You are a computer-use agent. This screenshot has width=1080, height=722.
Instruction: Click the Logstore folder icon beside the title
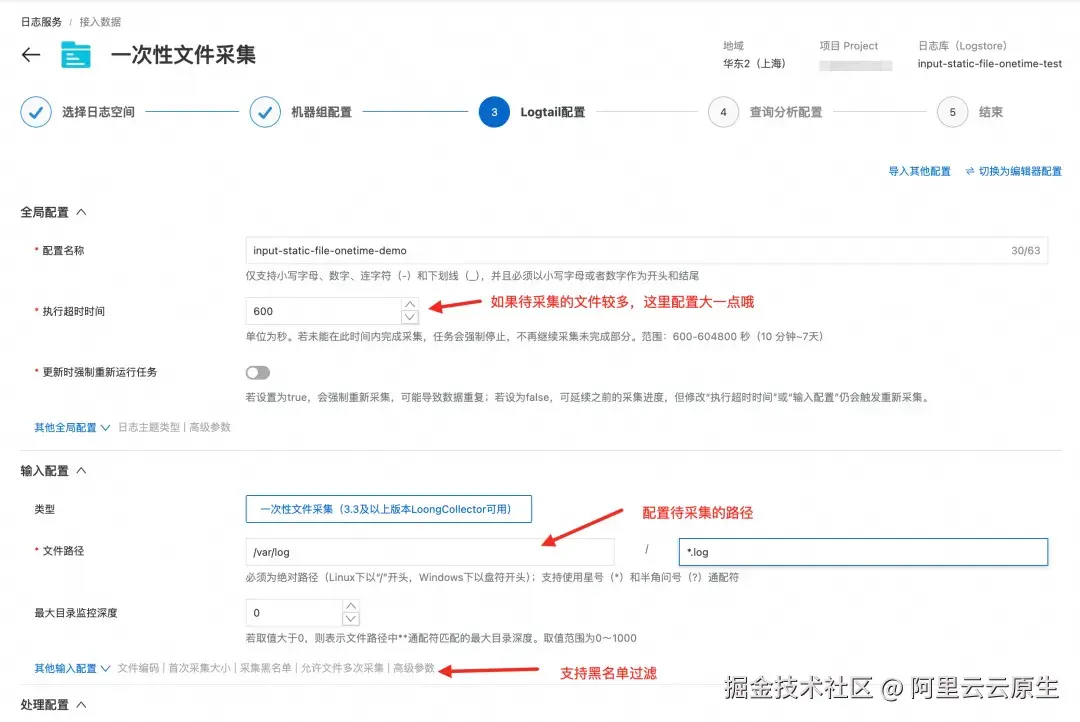click(76, 55)
